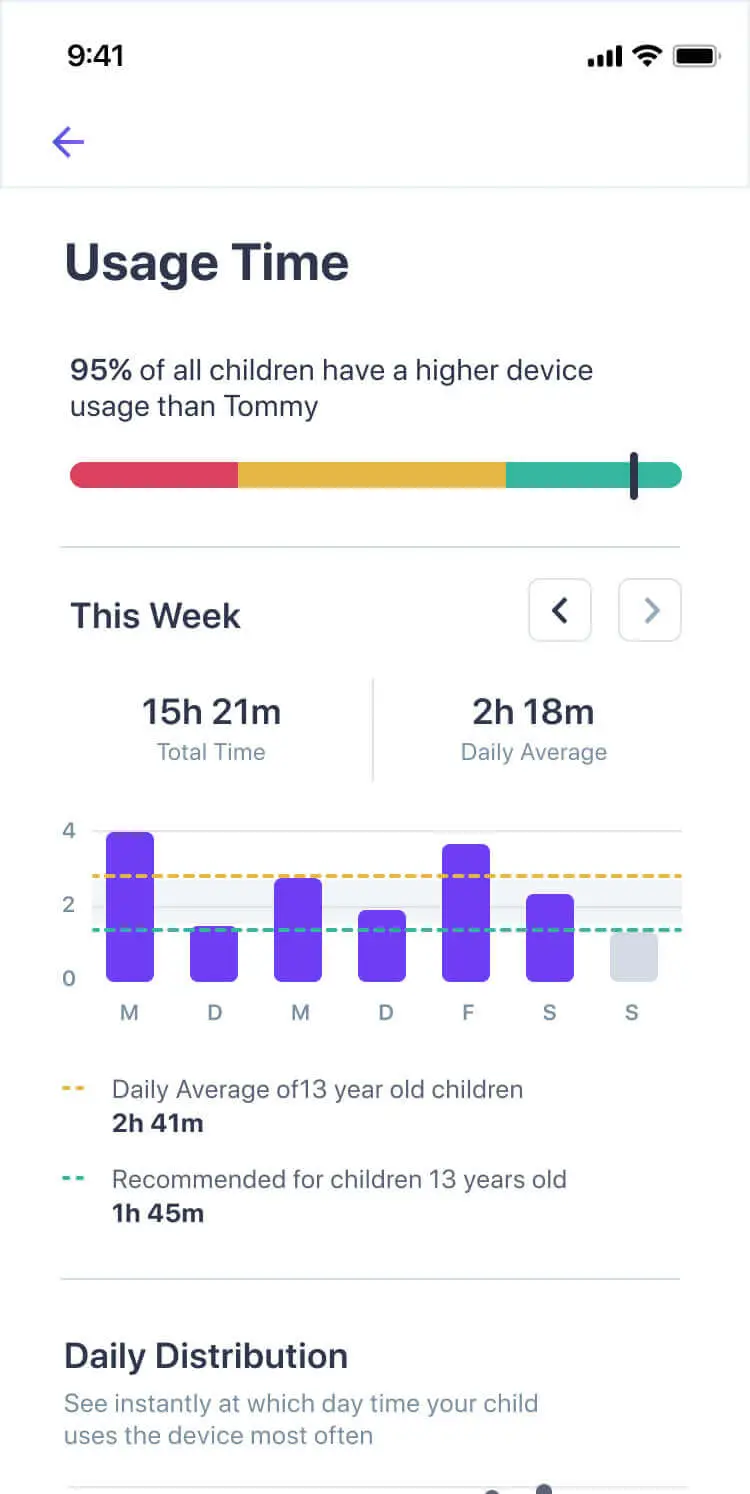This screenshot has width=750, height=1494.
Task: Tap the 2h 18m Daily Average stat
Action: click(x=533, y=726)
